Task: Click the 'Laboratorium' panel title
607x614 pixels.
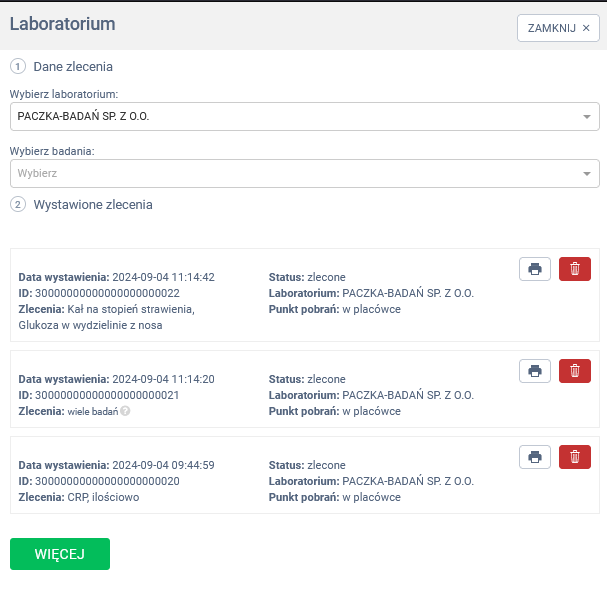Action: (62, 24)
